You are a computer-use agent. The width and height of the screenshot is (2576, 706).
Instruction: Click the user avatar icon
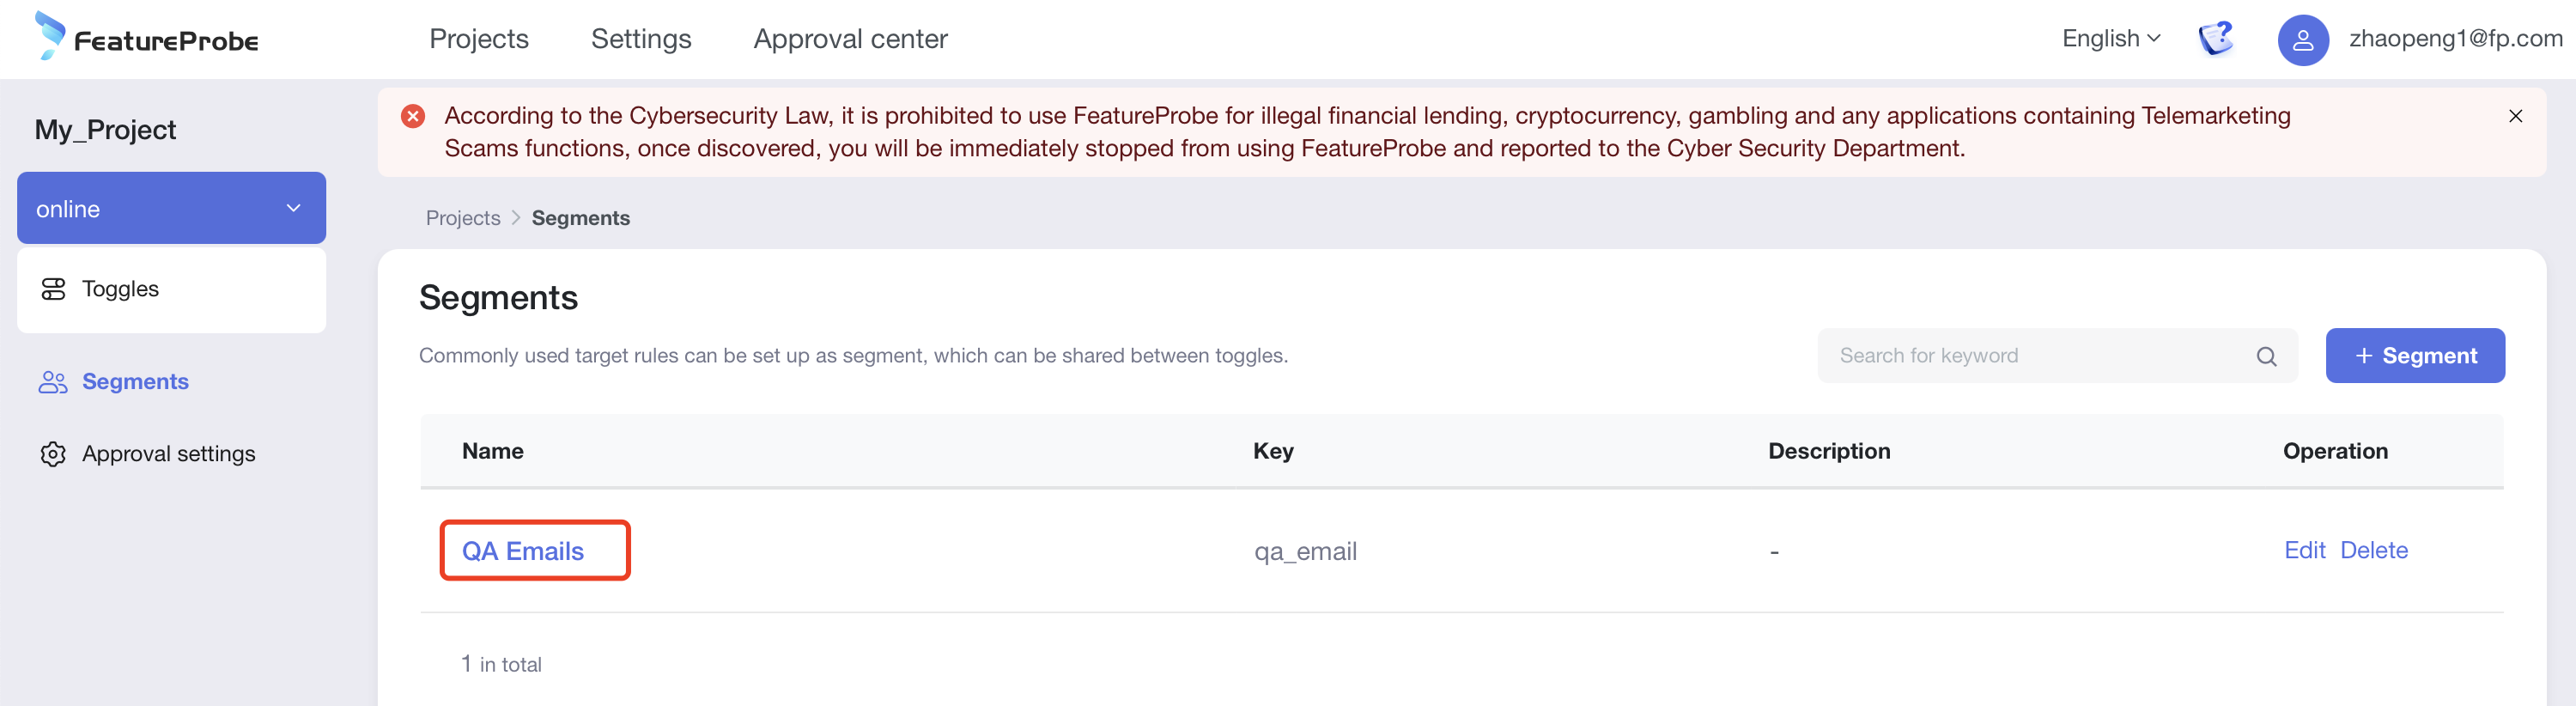coord(2302,40)
